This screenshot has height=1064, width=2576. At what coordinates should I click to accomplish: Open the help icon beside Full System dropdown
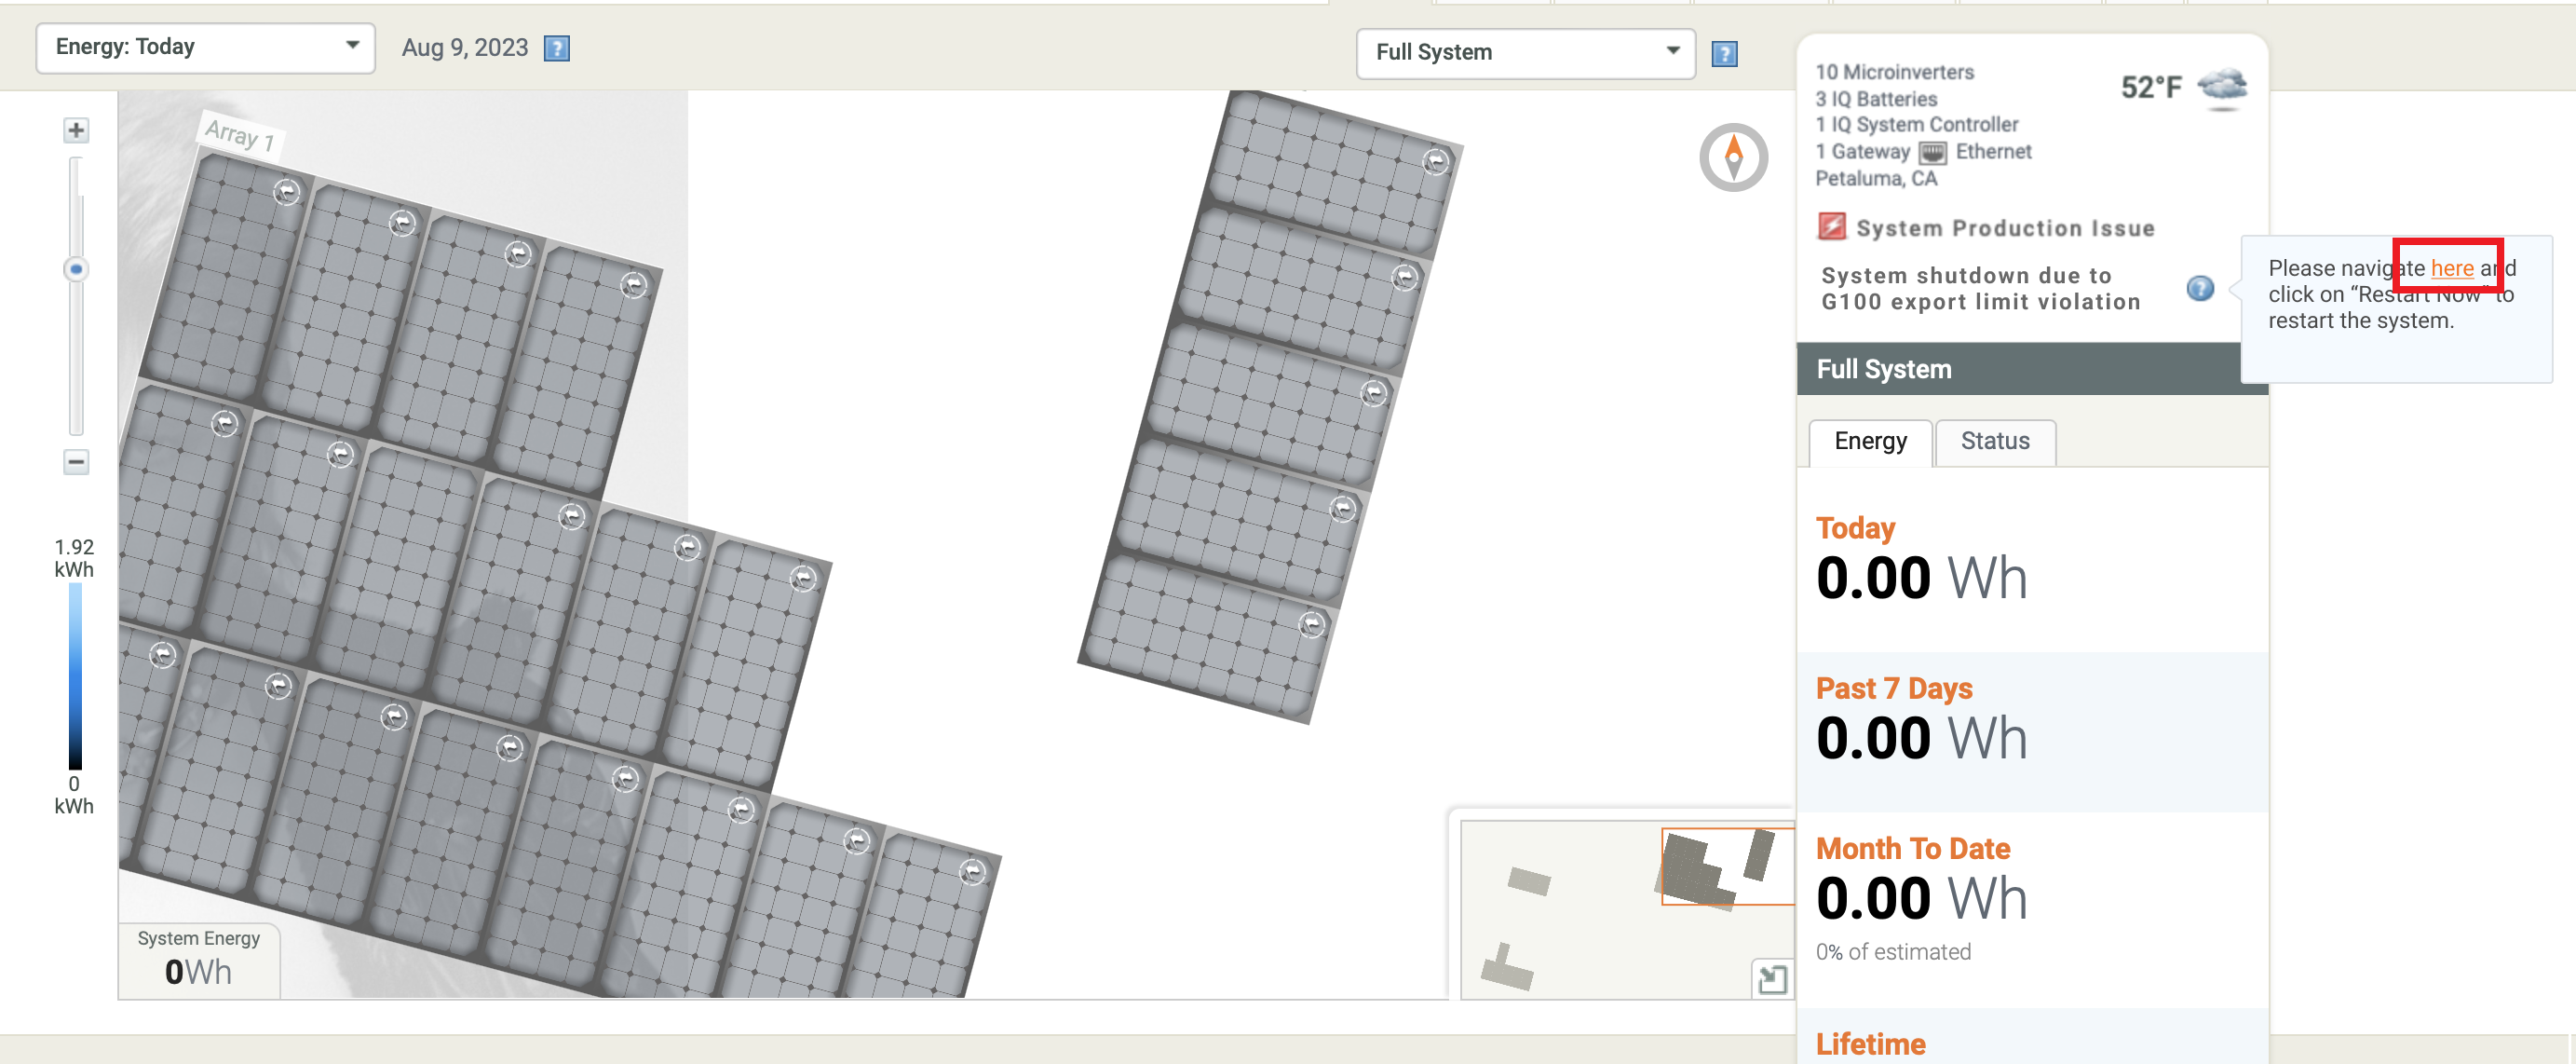1724,54
